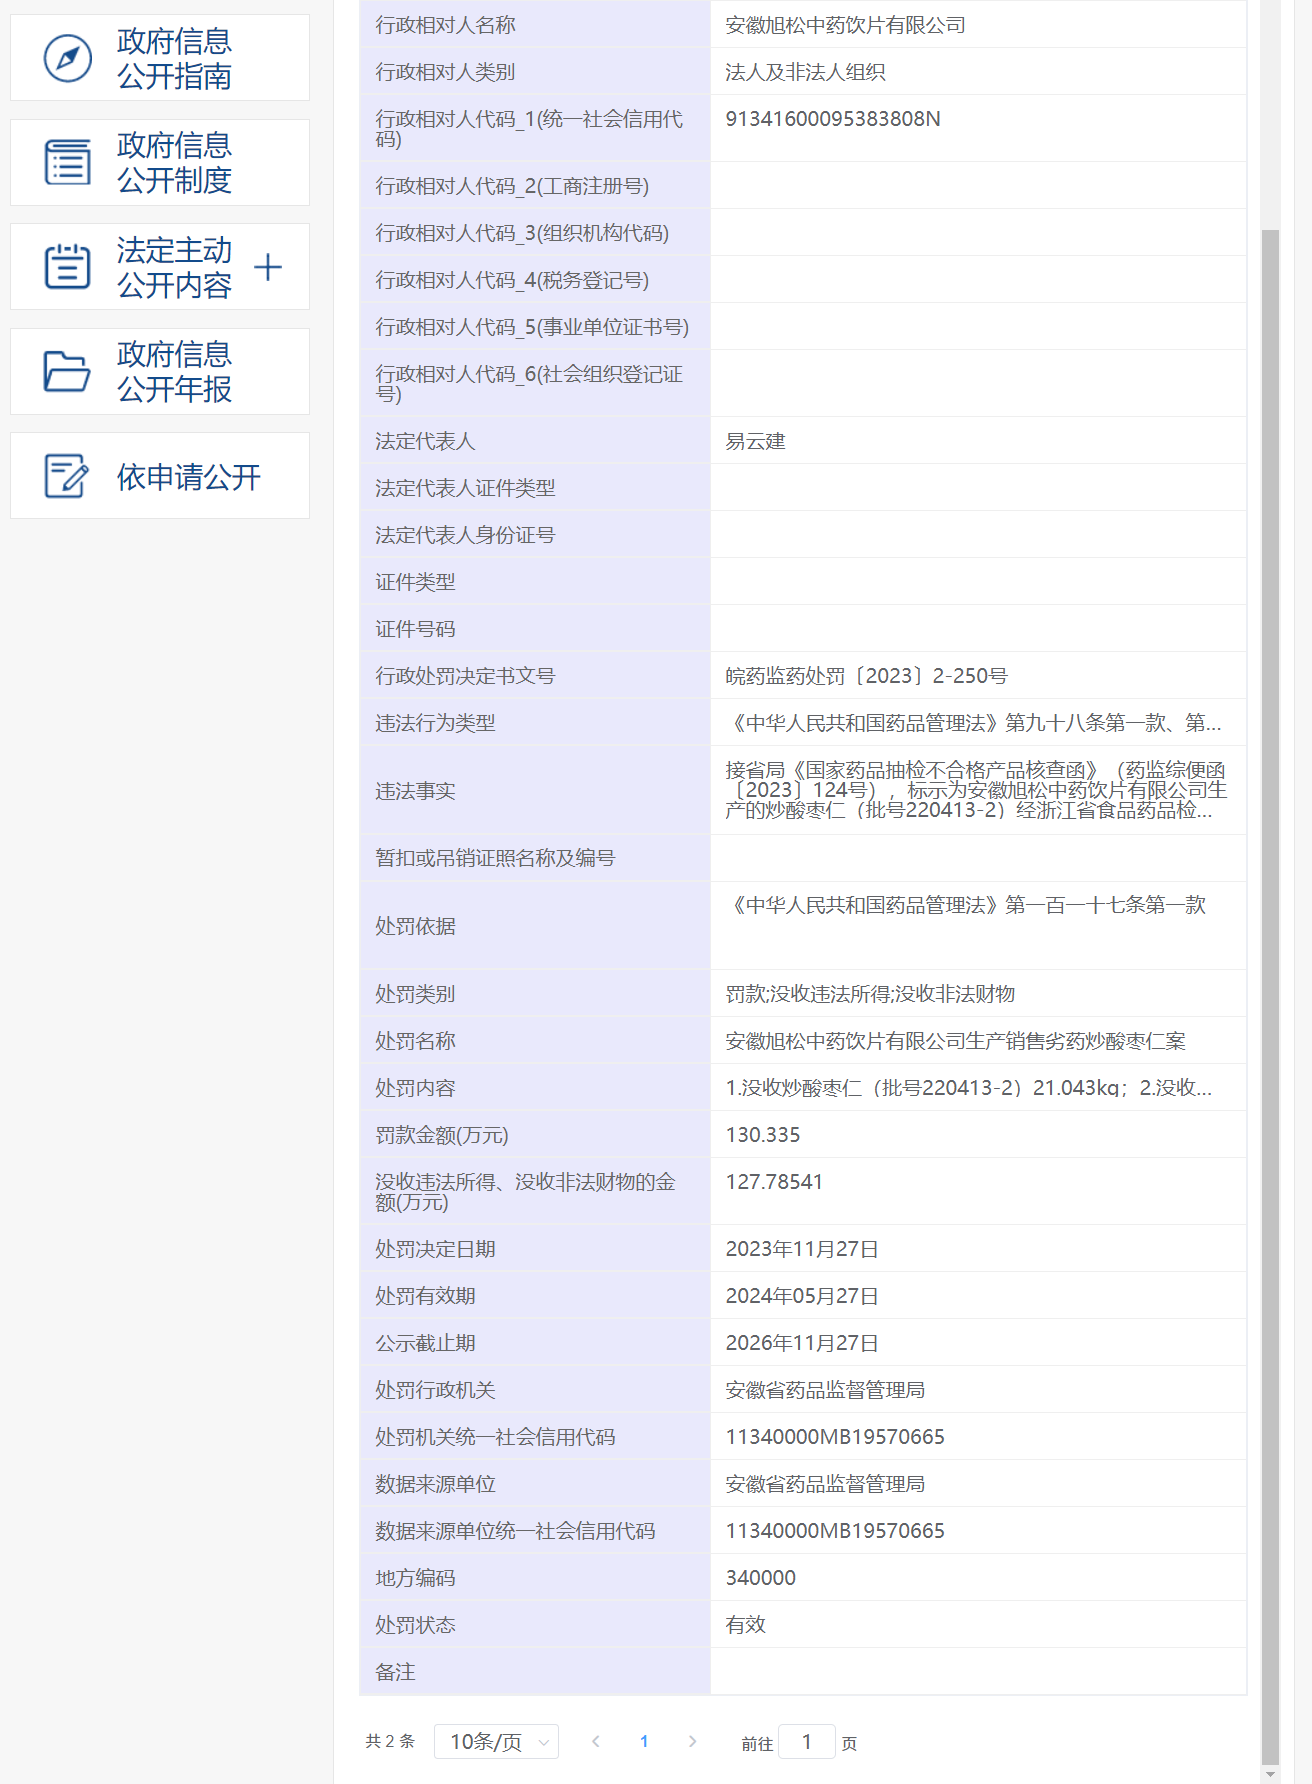Click 数据来源单位 value 安徽省药品监督管理局
The height and width of the screenshot is (1784, 1312).
825,1484
